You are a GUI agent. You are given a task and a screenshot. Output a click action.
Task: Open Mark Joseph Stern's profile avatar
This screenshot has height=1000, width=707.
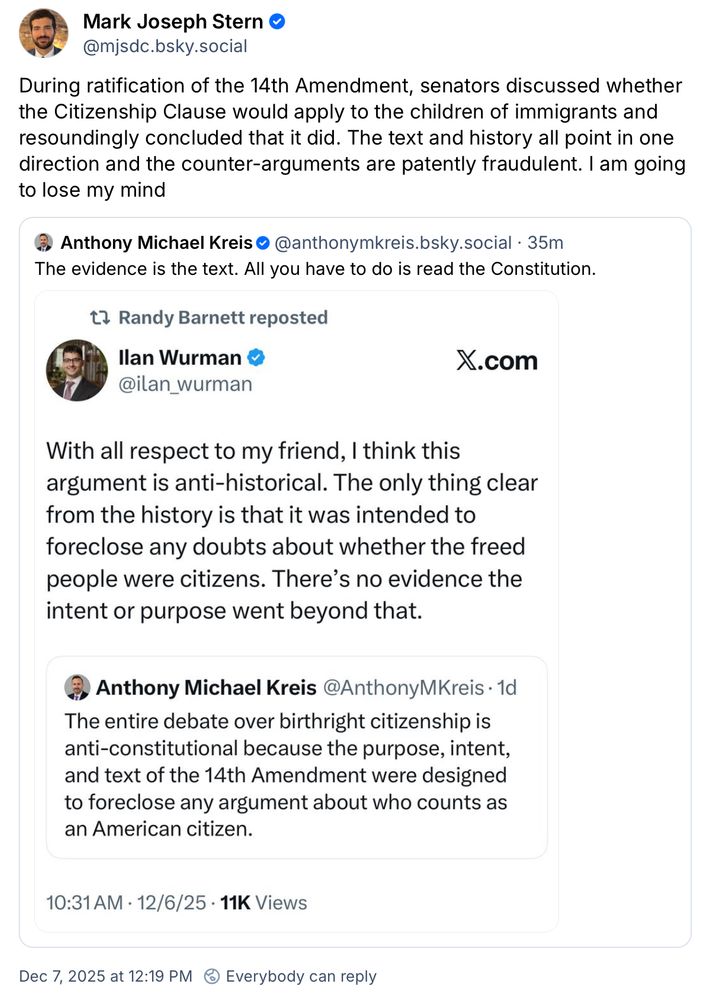pyautogui.click(x=43, y=33)
